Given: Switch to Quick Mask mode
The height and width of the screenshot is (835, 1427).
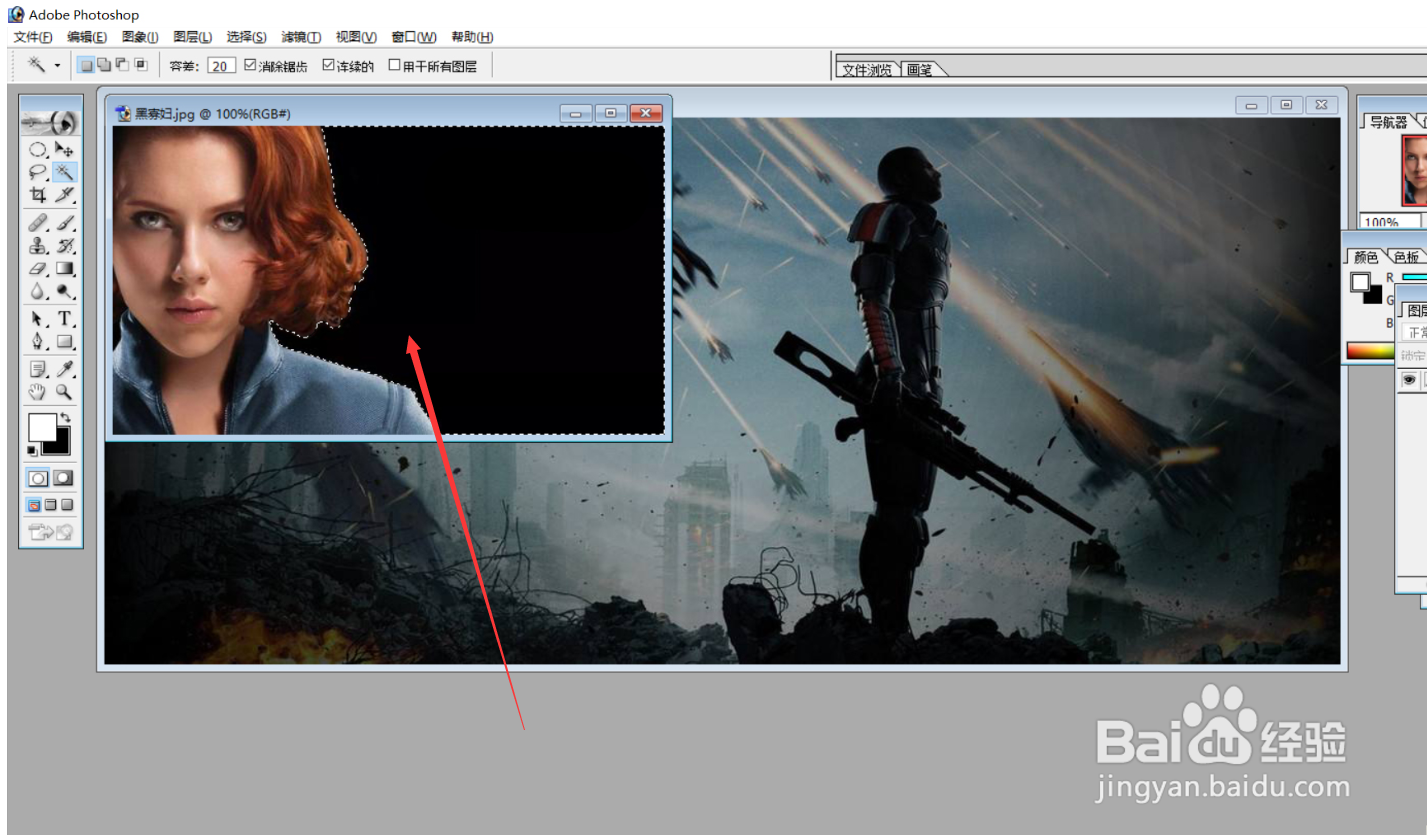Looking at the screenshot, I should (x=64, y=479).
